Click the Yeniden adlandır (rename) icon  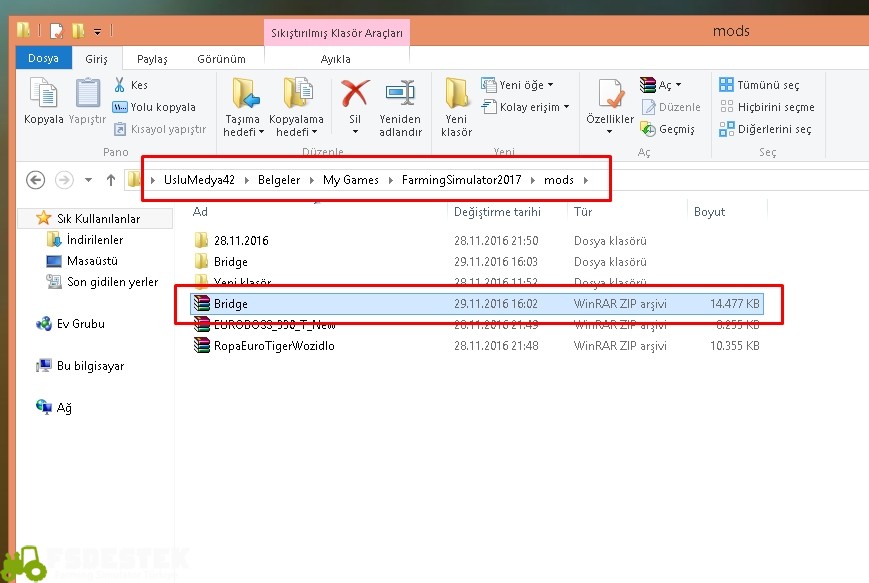(399, 96)
